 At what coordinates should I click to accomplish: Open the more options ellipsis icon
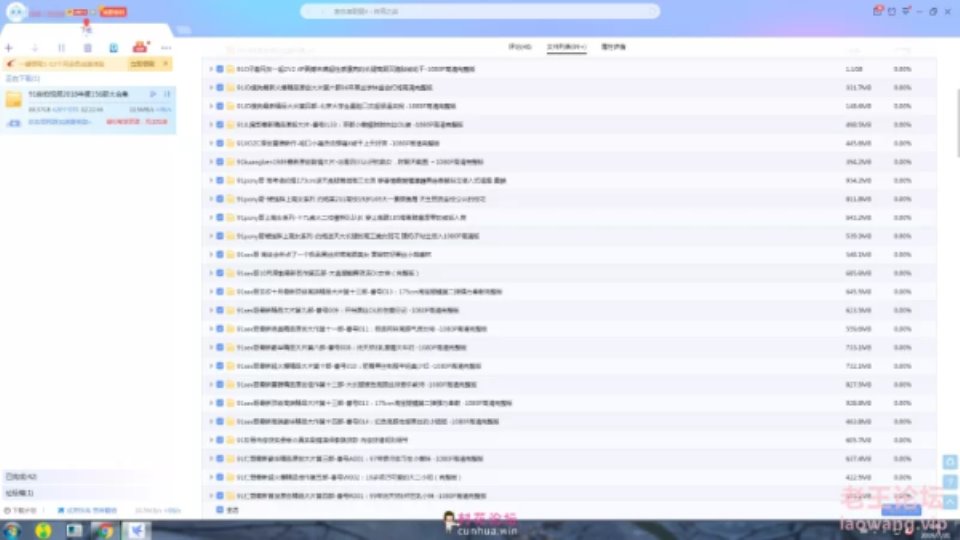[x=166, y=48]
